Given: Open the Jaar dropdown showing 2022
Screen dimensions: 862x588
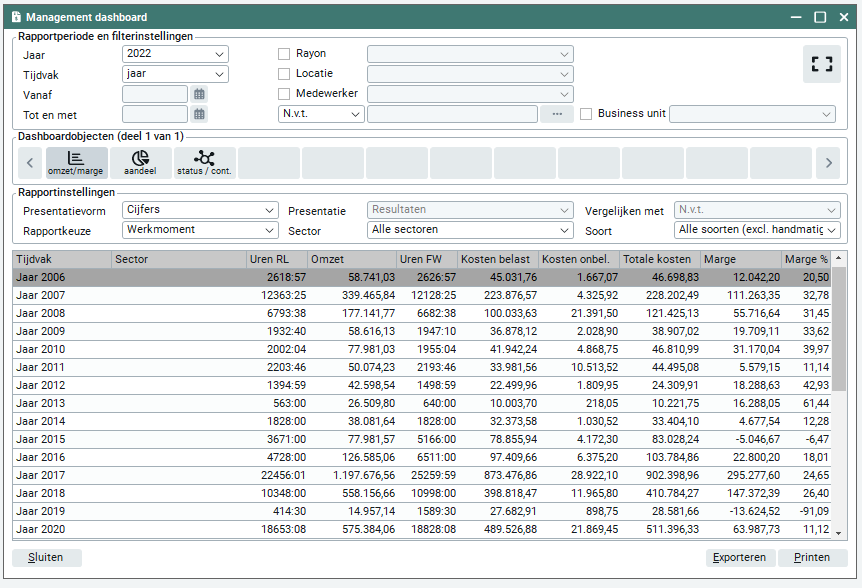Looking at the screenshot, I should [175, 54].
